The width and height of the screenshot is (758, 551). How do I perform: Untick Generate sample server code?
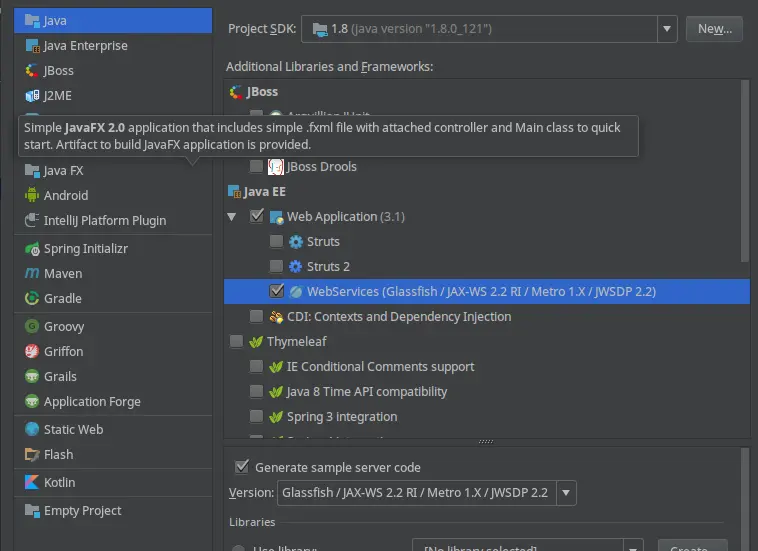click(242, 466)
